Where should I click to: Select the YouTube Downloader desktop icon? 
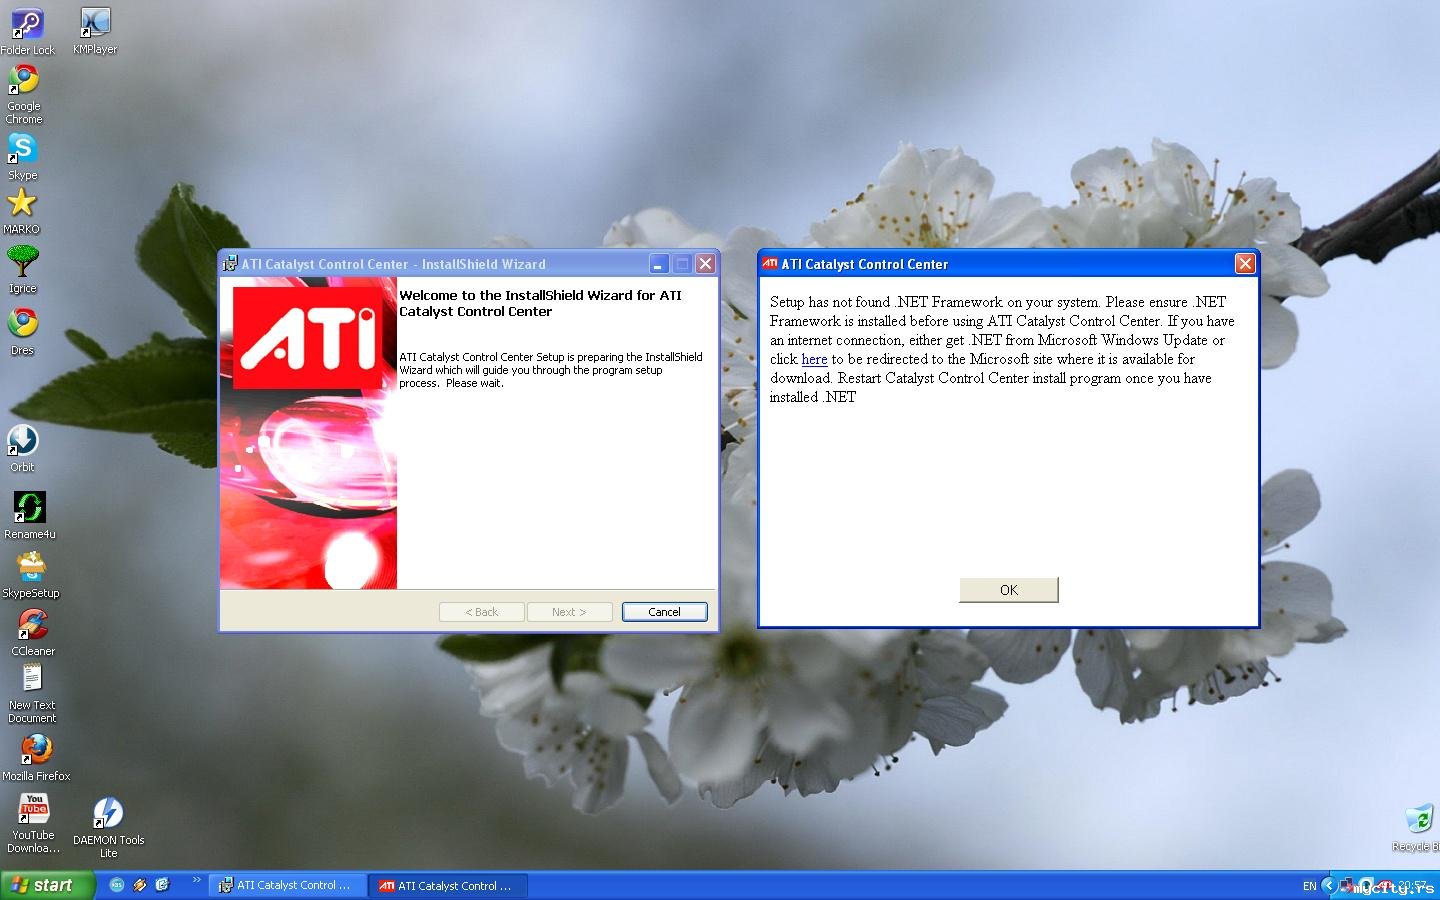(x=34, y=823)
